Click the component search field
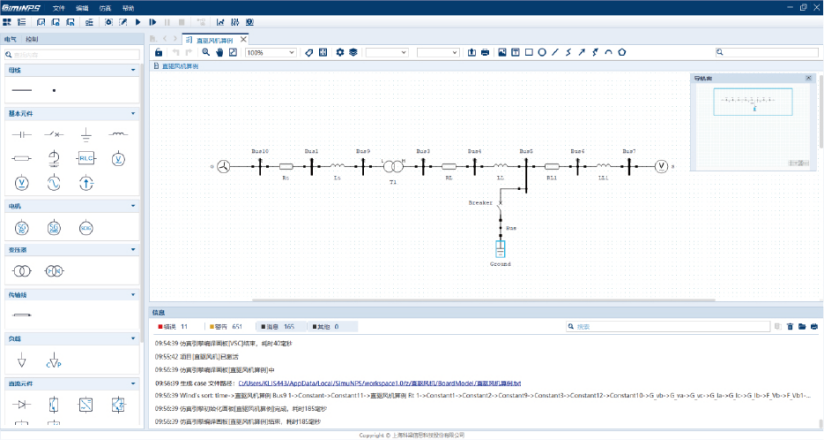Image resolution: width=824 pixels, height=440 pixels. (72, 54)
